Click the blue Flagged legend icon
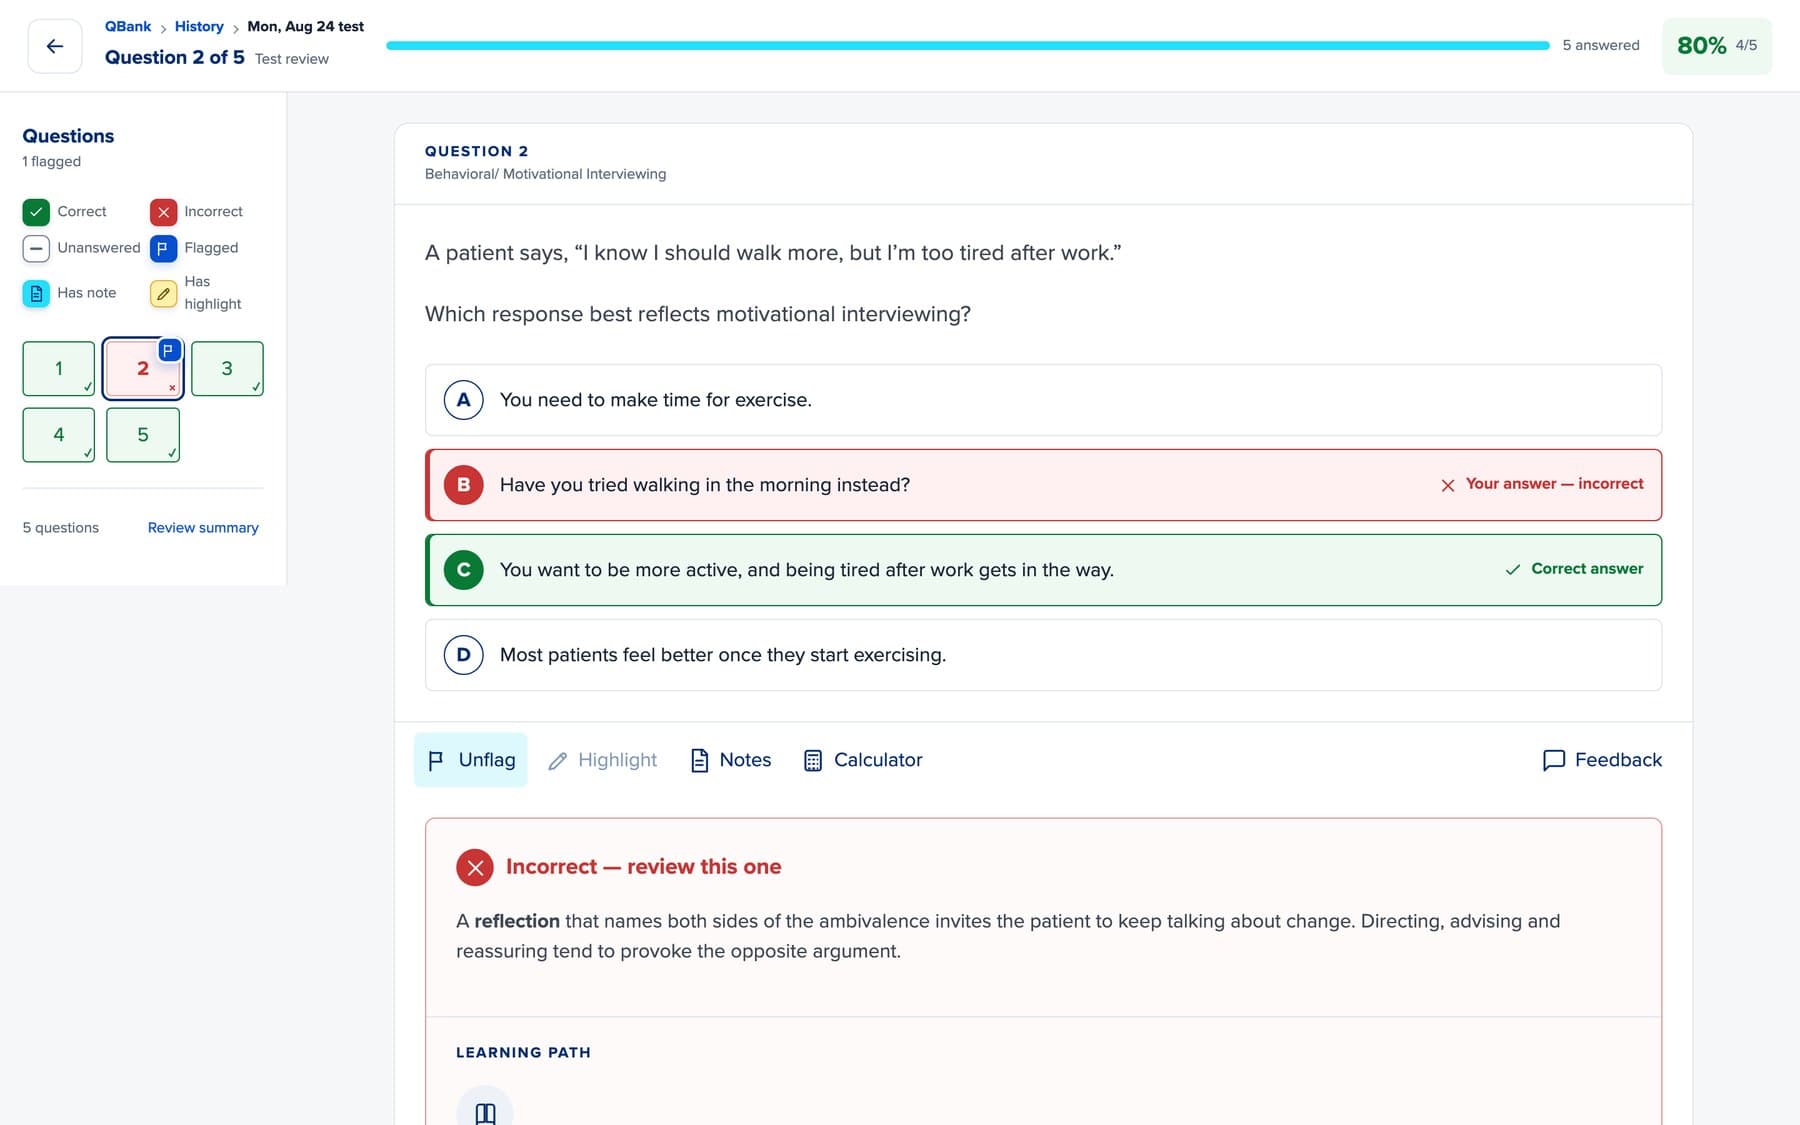This screenshot has height=1125, width=1800. click(x=163, y=248)
